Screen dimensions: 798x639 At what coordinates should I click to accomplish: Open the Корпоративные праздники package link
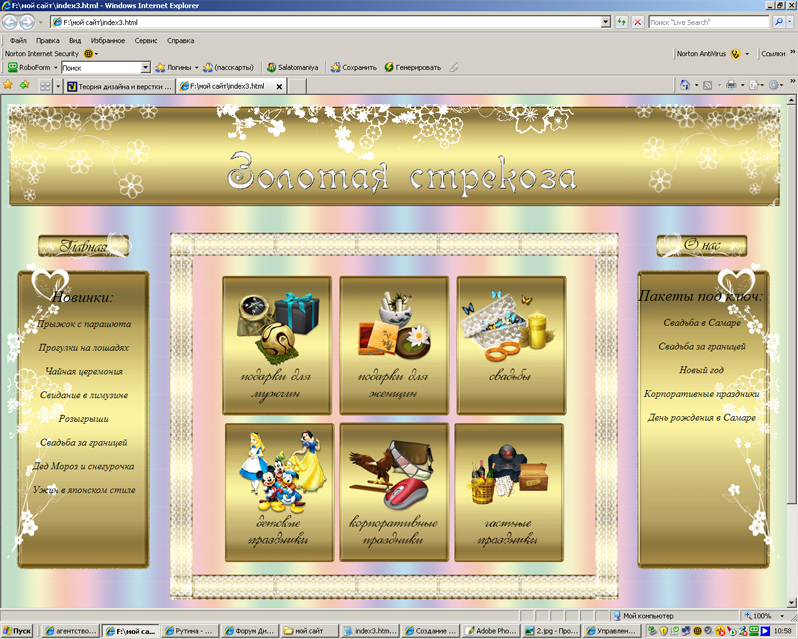(702, 393)
